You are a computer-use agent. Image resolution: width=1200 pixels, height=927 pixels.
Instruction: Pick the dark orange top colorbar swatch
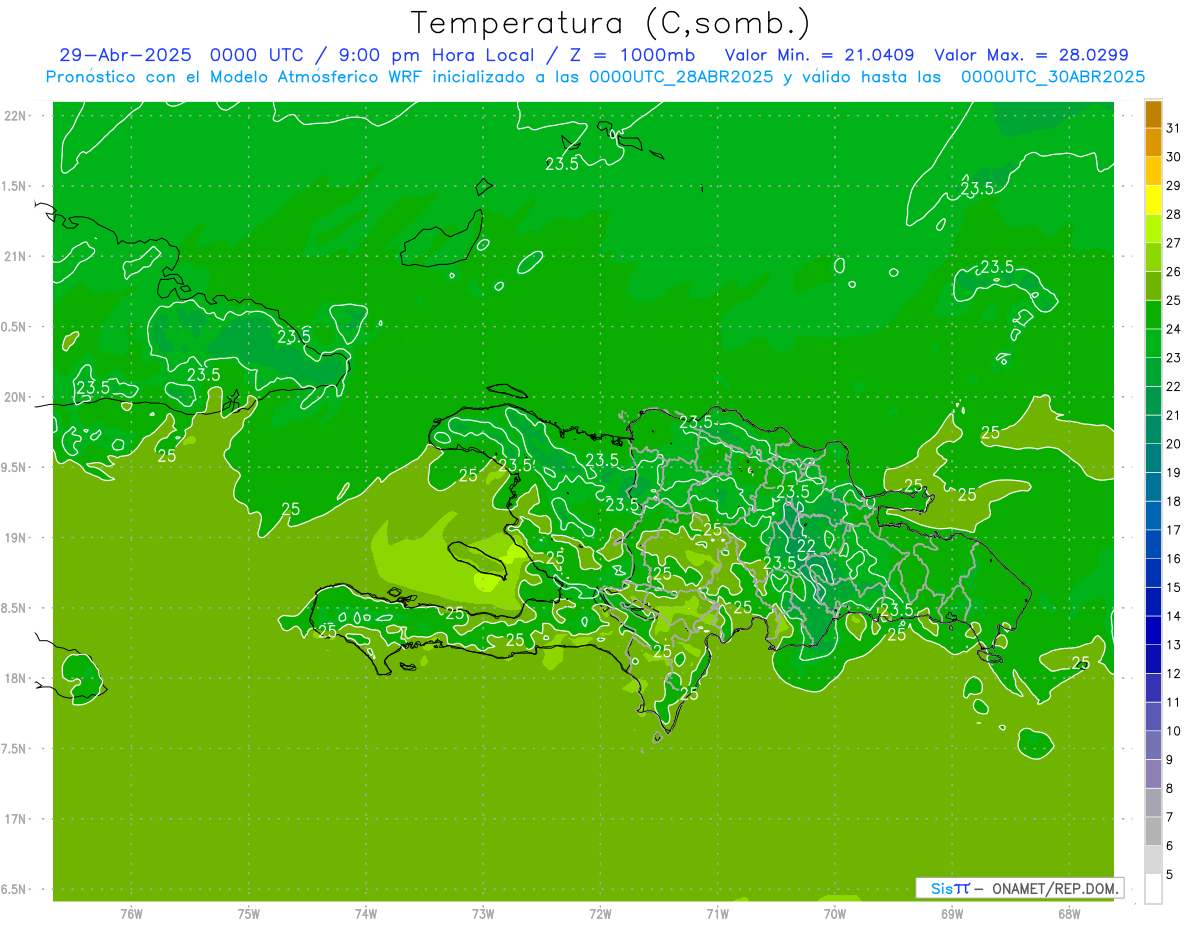[1153, 114]
